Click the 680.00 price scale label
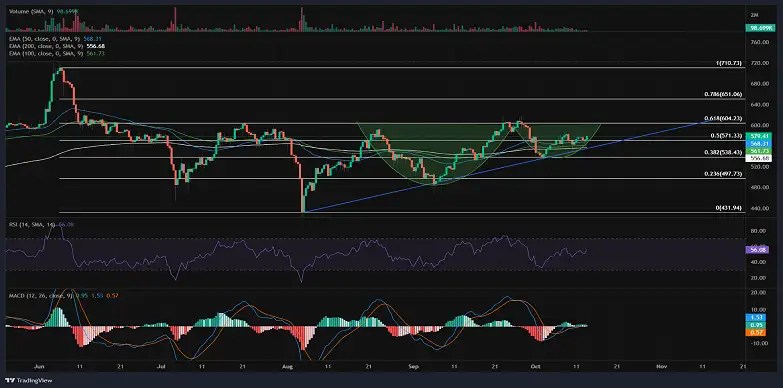This screenshot has width=783, height=388. coord(759,84)
